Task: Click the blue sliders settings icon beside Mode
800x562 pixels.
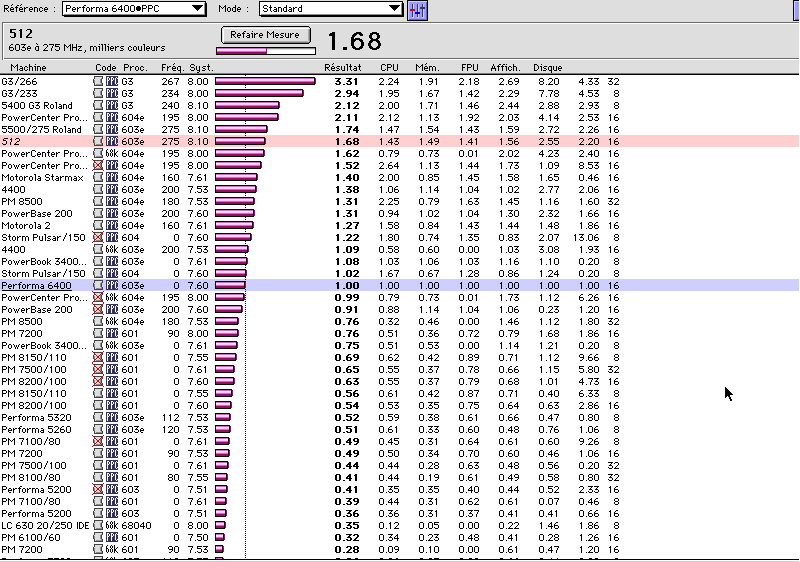Action: point(417,10)
